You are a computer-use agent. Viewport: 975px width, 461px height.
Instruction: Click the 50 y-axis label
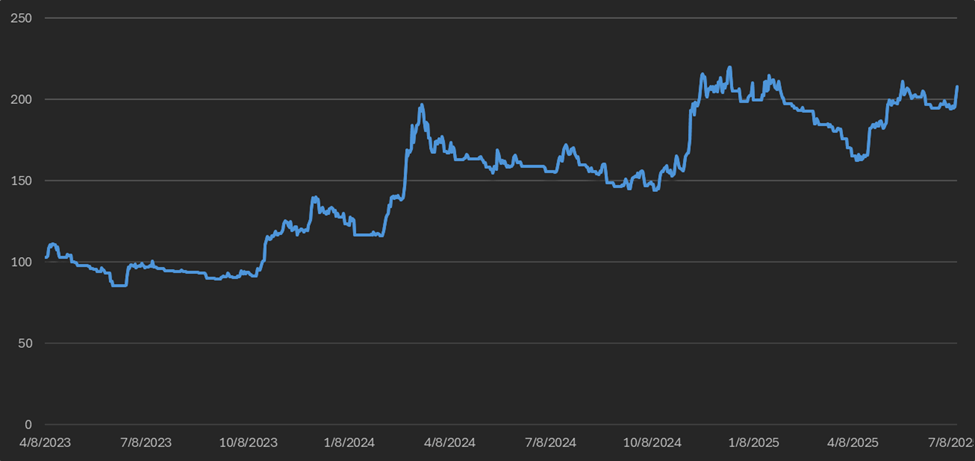pos(24,343)
